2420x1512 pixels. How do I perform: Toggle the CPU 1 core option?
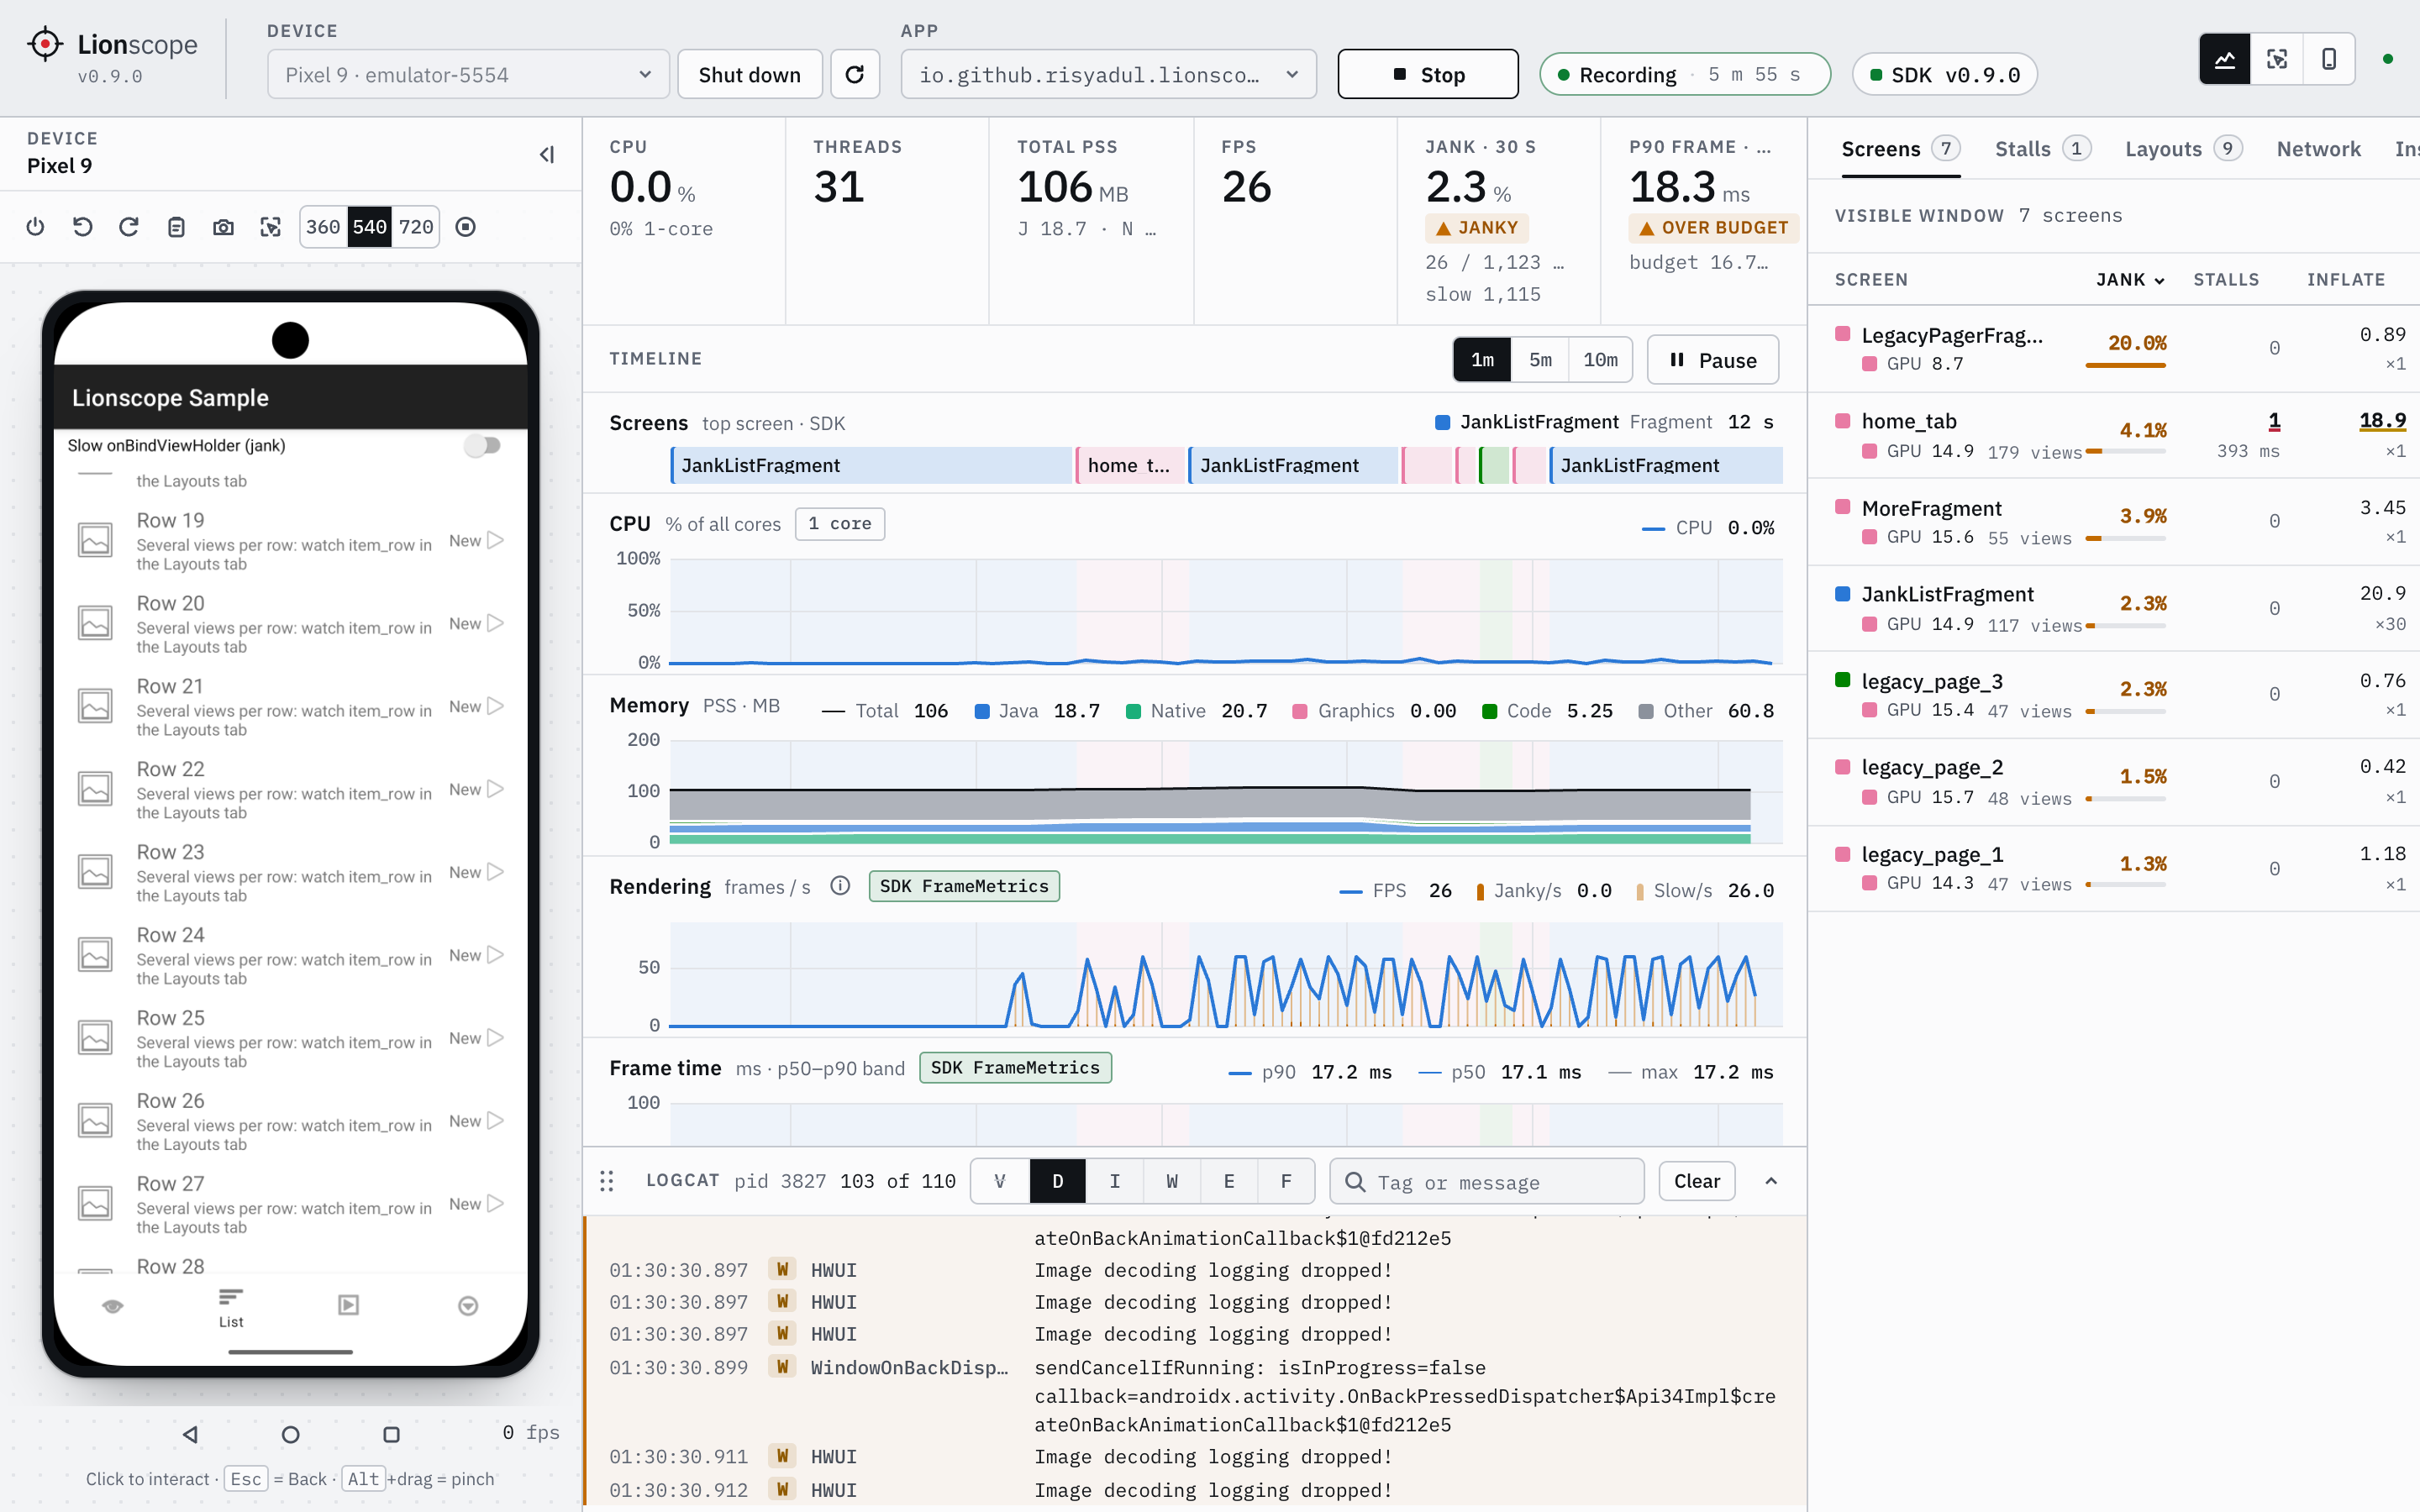pos(840,524)
